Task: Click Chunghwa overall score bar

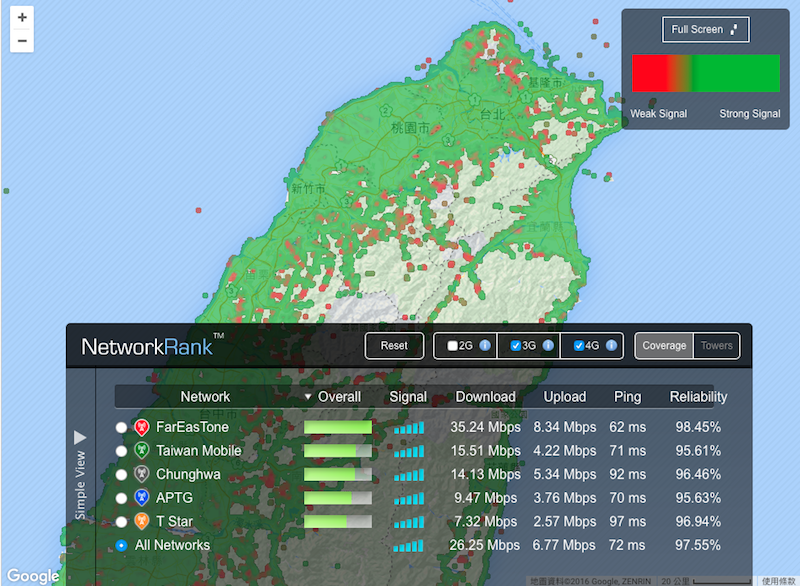Action: coord(338,475)
